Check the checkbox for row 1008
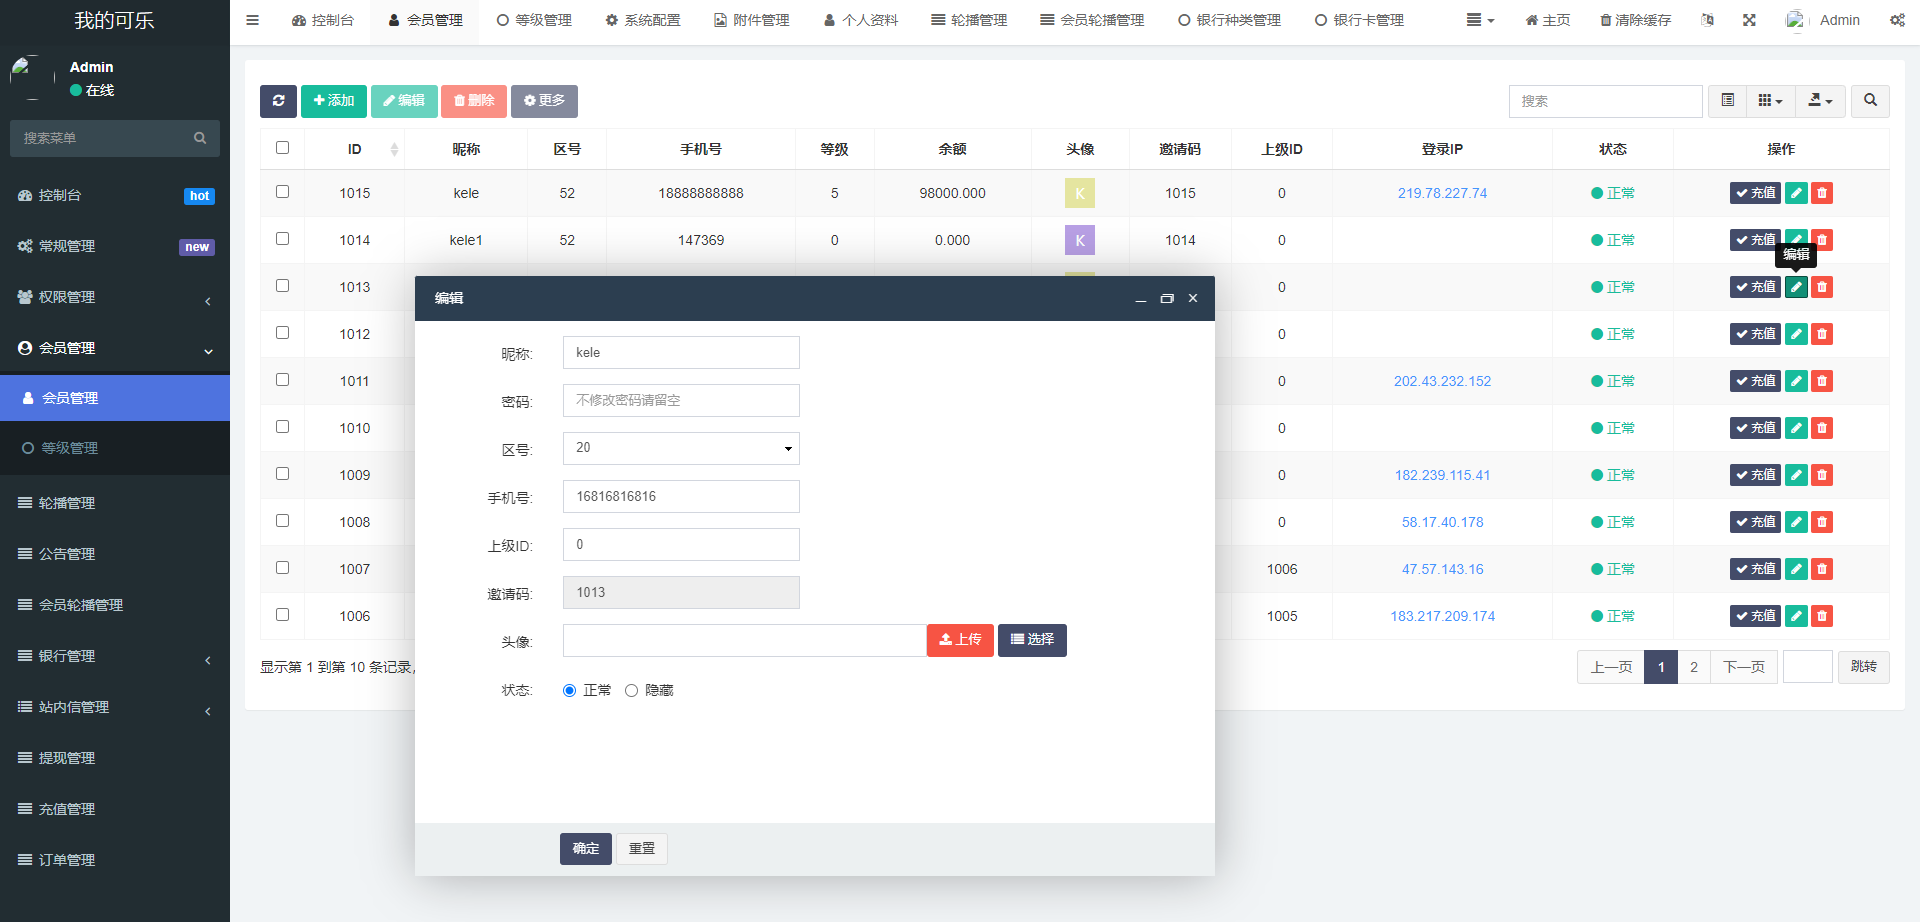Screen dimensions: 1920x922 tap(282, 521)
